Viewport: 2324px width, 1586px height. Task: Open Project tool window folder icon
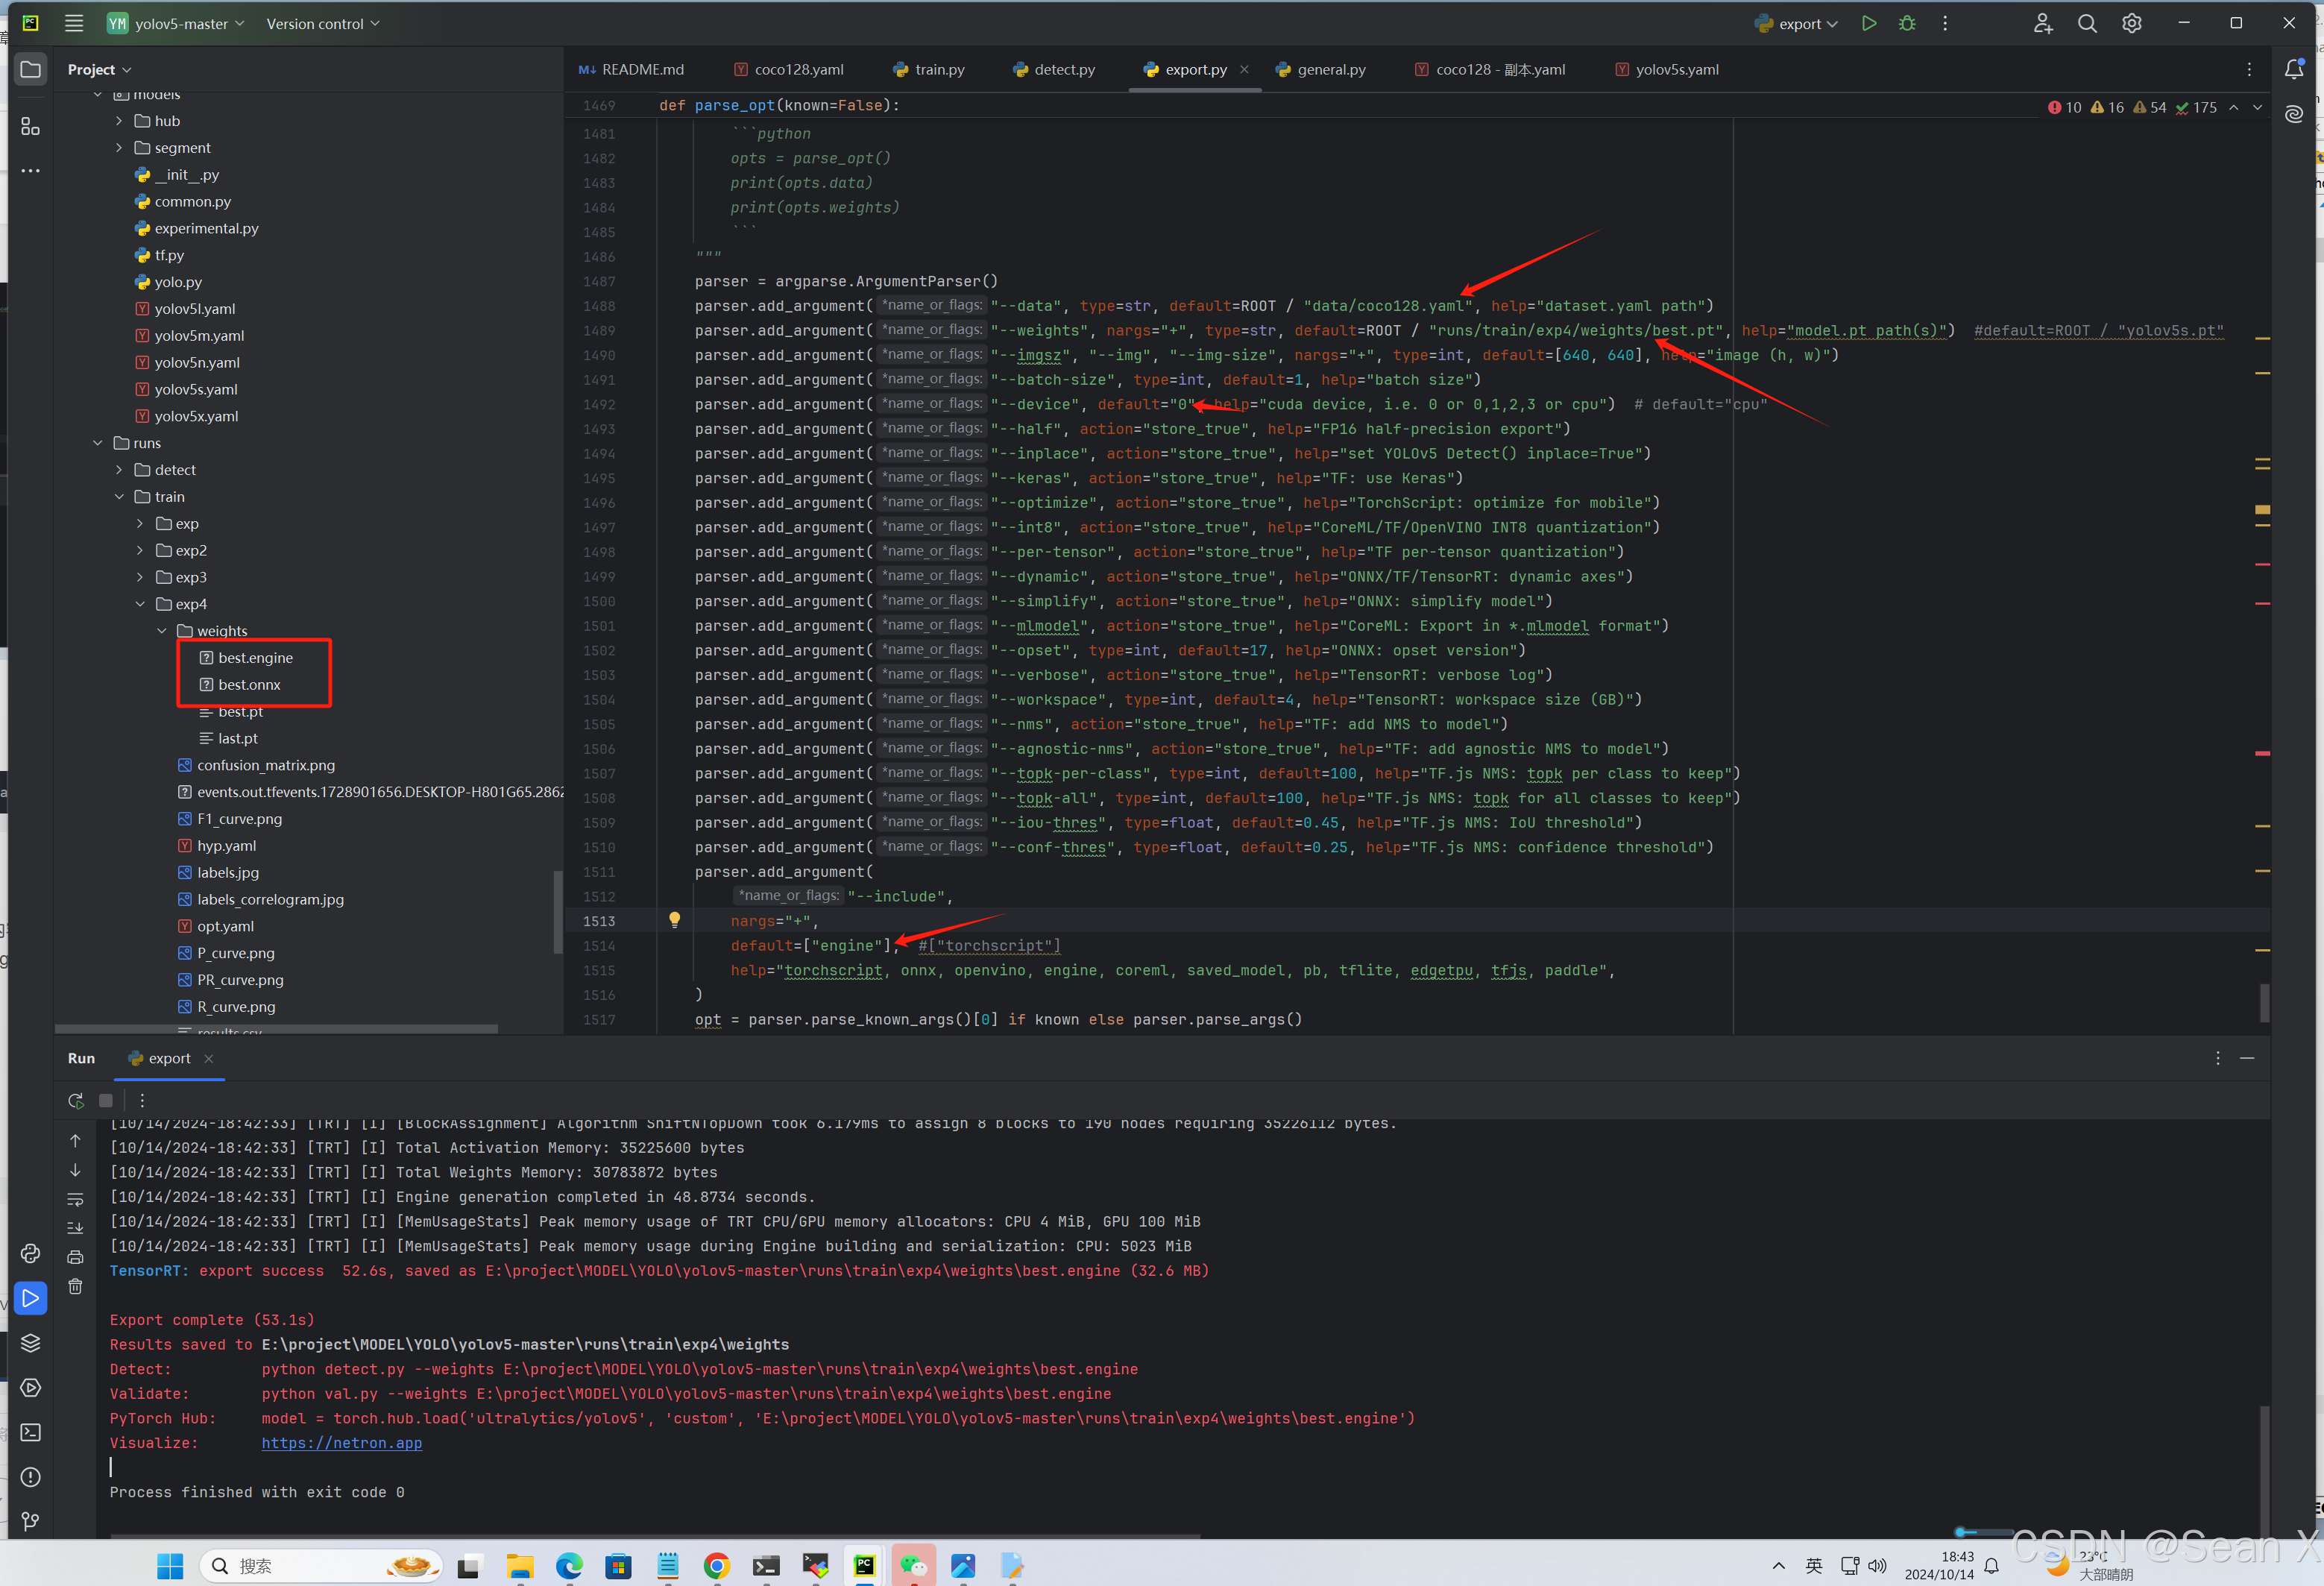pyautogui.click(x=31, y=69)
